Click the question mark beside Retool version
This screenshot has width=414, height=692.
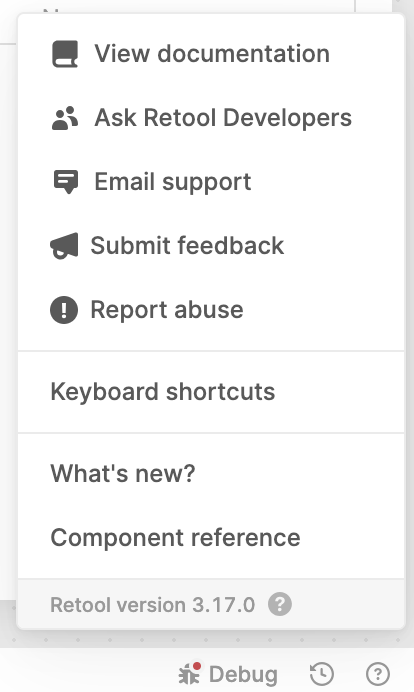pyautogui.click(x=280, y=604)
